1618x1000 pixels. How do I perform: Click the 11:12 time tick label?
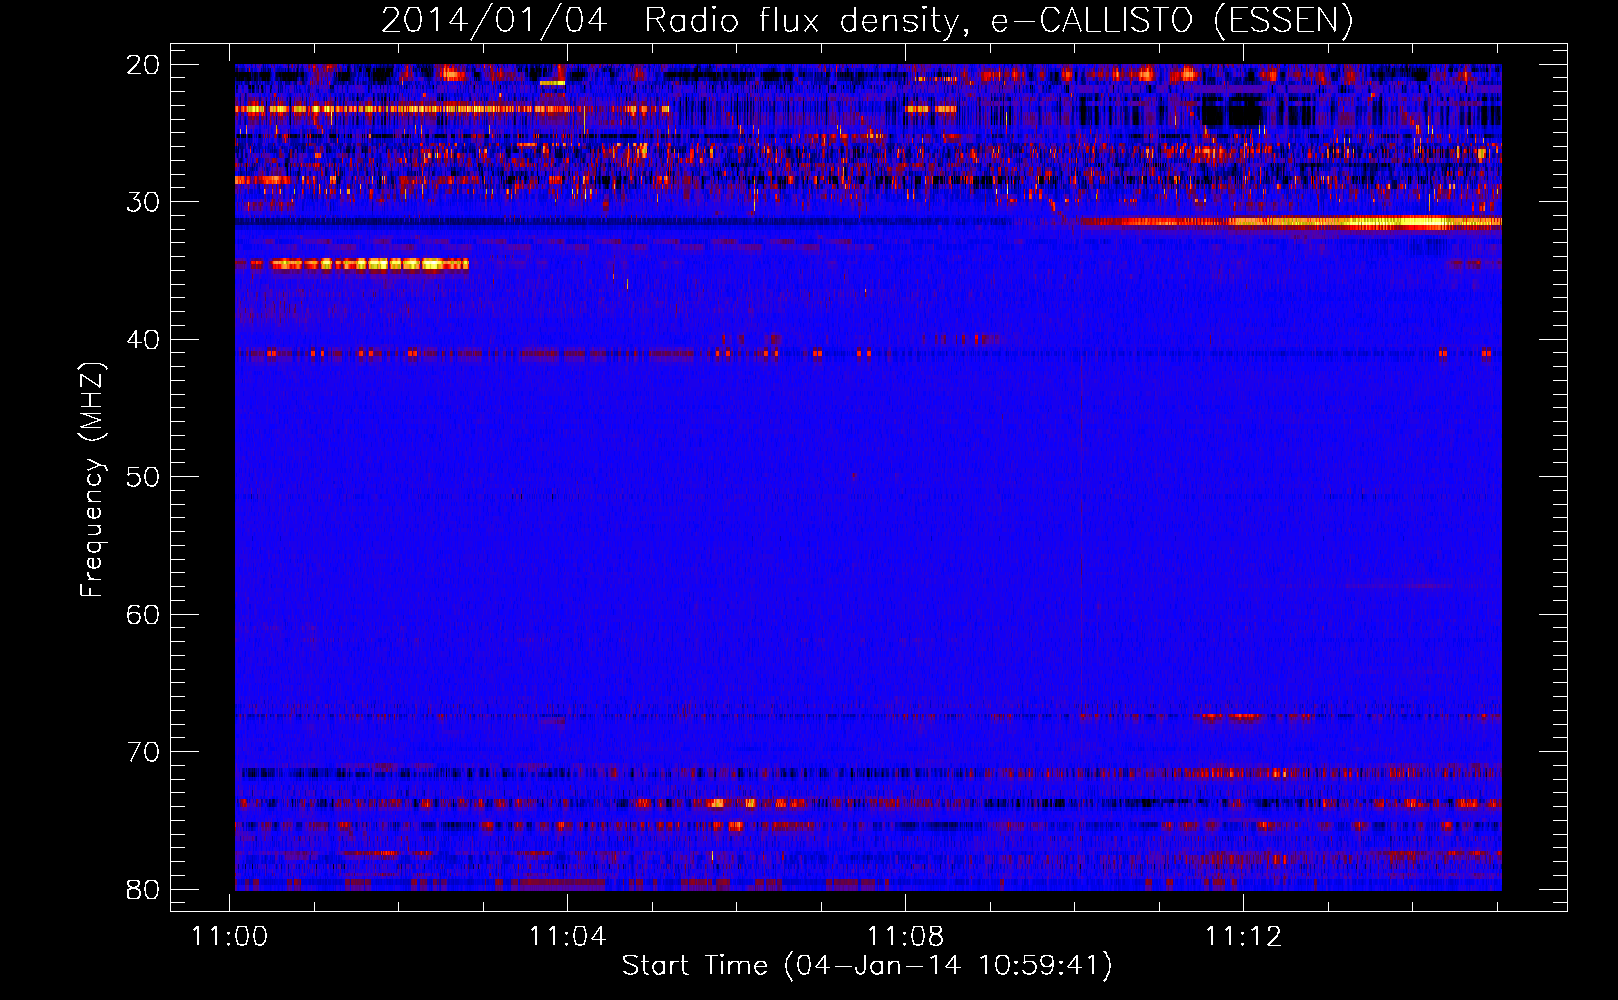coord(1244,937)
